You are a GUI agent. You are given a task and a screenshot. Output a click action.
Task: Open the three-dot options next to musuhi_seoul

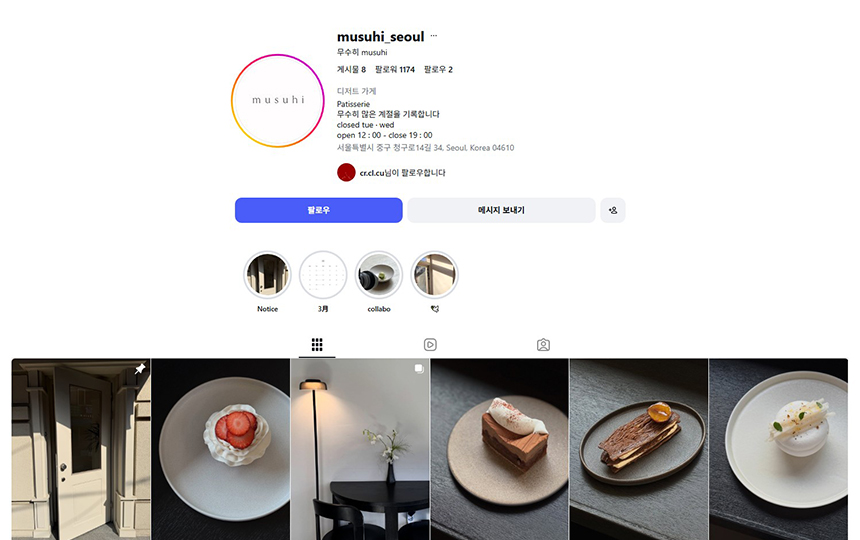point(433,36)
